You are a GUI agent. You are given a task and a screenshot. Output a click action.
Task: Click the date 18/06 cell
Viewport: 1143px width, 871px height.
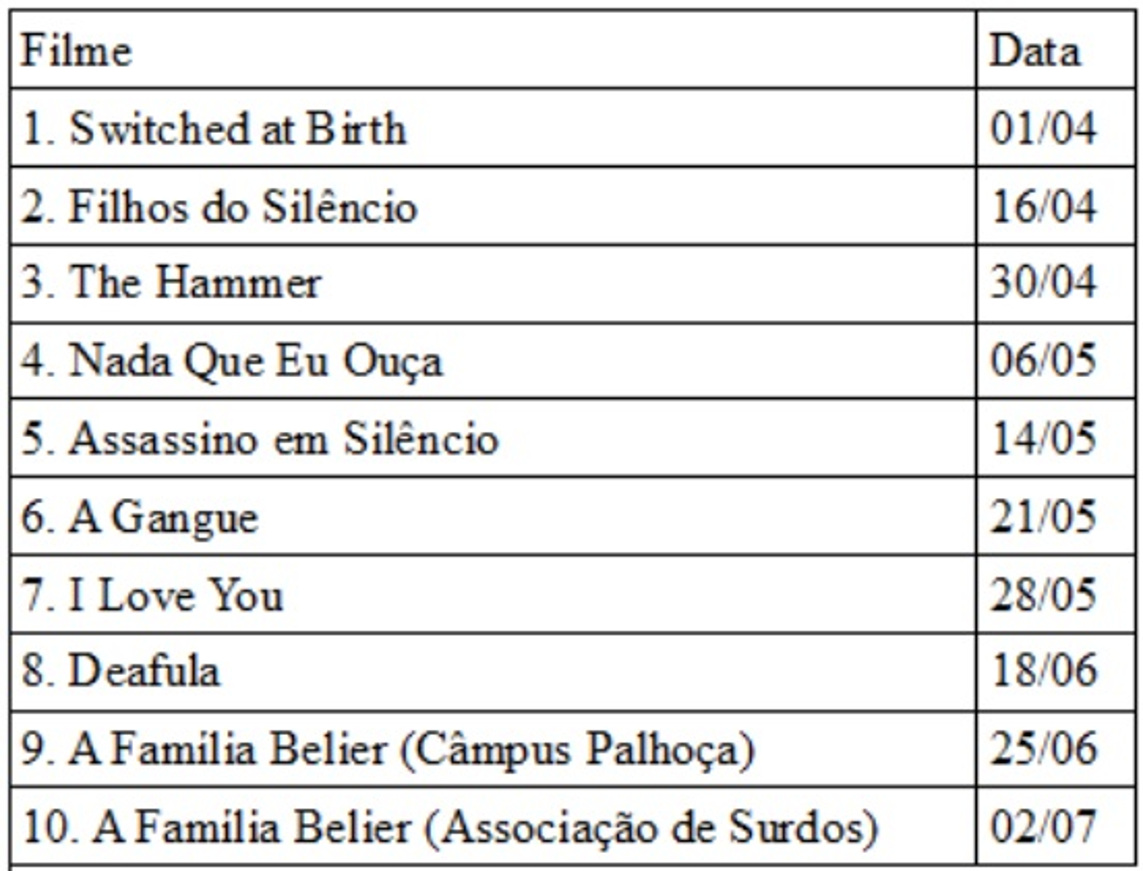tap(1043, 672)
